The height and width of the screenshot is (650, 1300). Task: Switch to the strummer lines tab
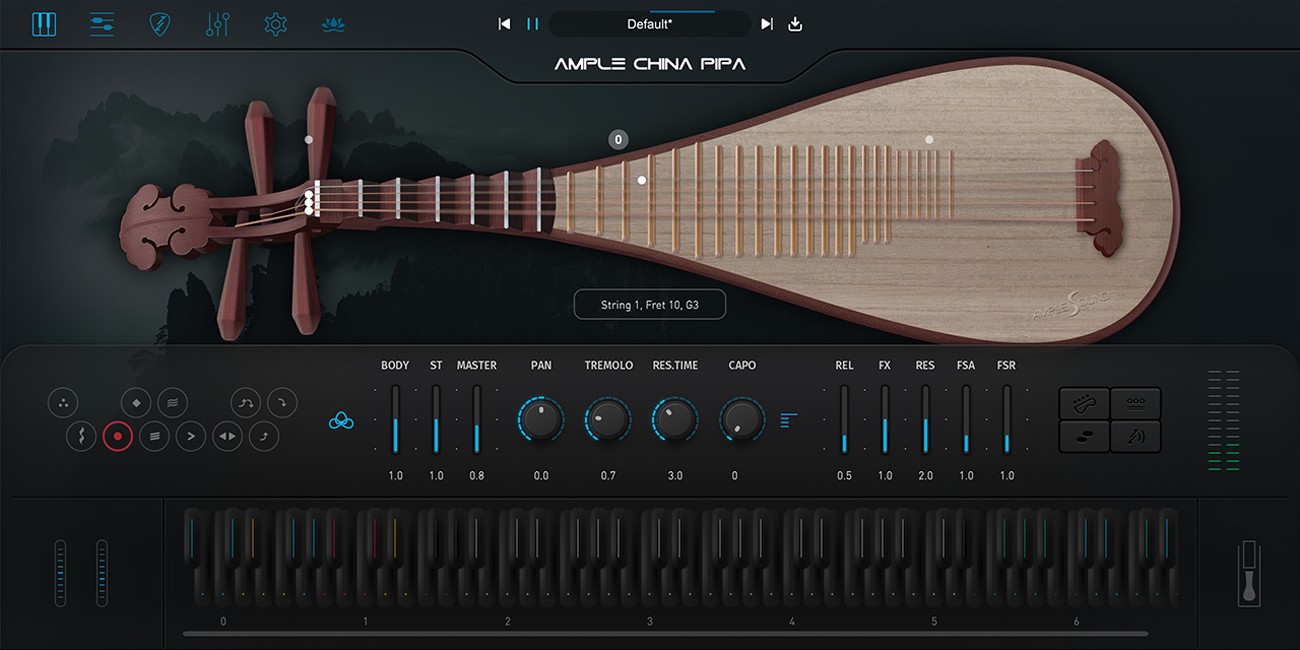(102, 24)
